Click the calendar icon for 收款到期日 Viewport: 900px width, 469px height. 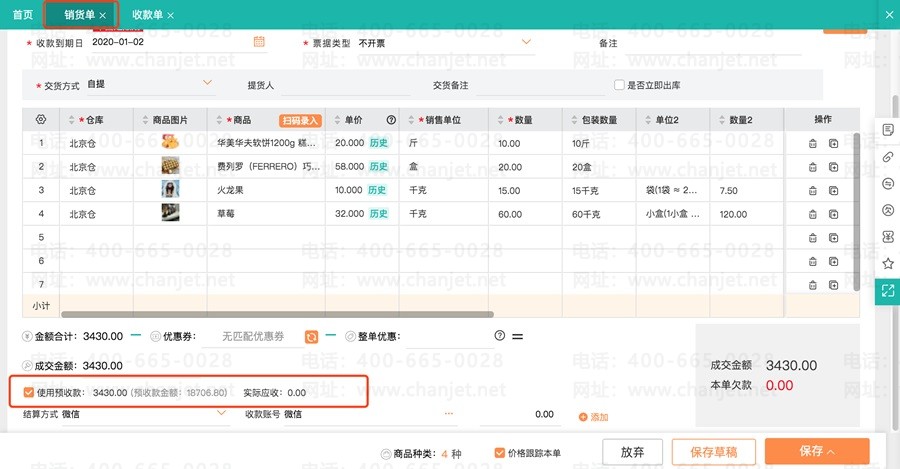tap(259, 42)
